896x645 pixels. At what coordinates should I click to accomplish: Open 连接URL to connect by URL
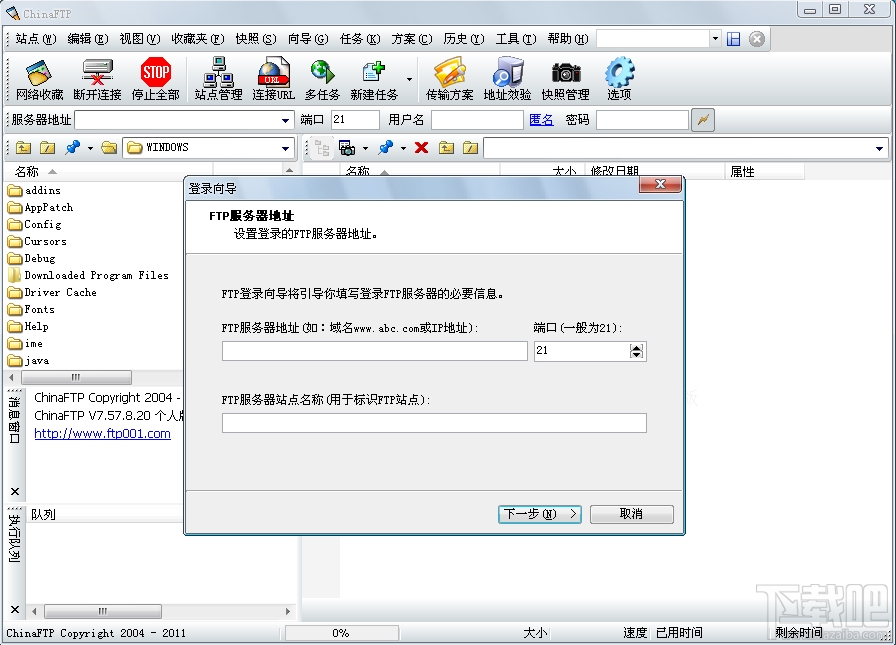pos(275,80)
